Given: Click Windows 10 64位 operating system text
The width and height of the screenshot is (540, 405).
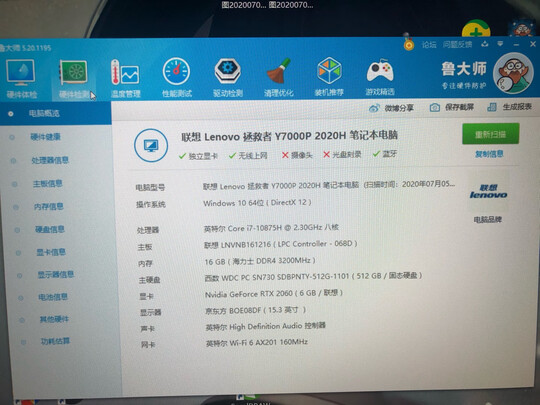Looking at the screenshot, I should coord(257,203).
